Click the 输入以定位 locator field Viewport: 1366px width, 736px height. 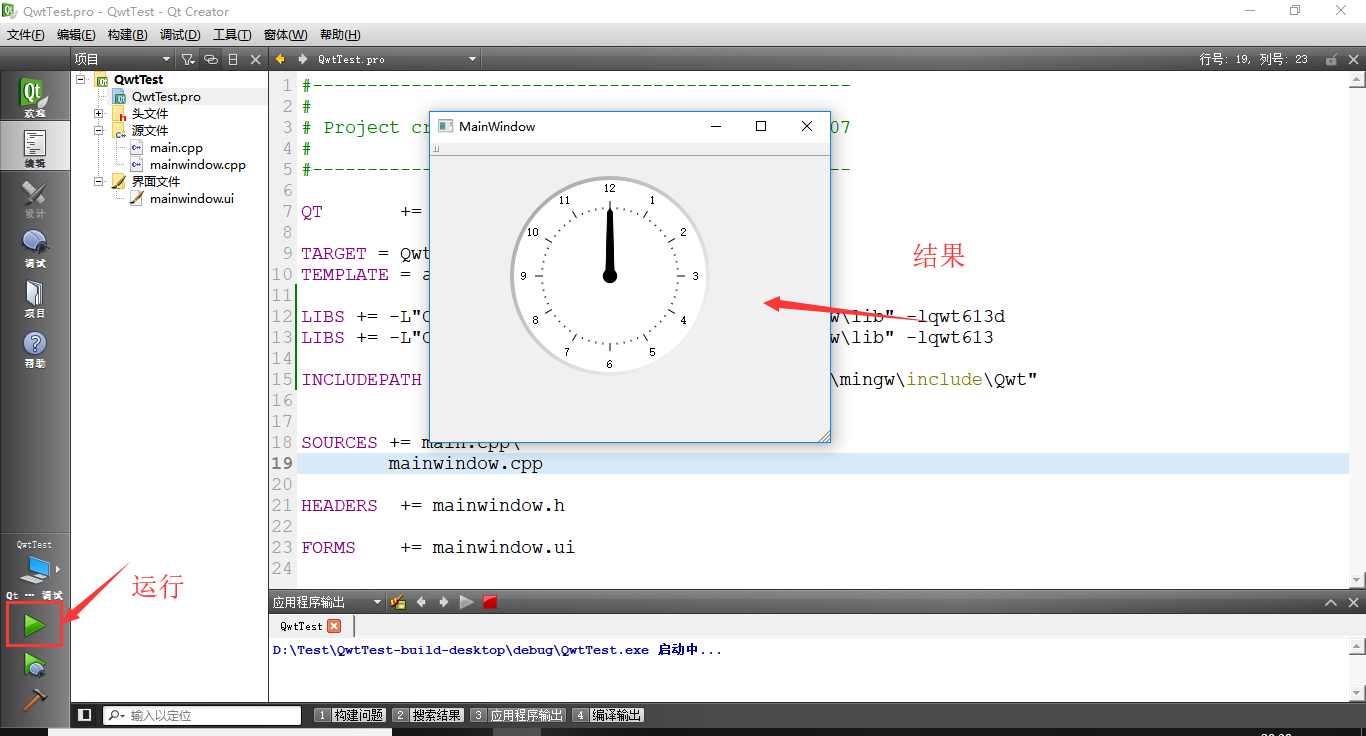tap(202, 715)
